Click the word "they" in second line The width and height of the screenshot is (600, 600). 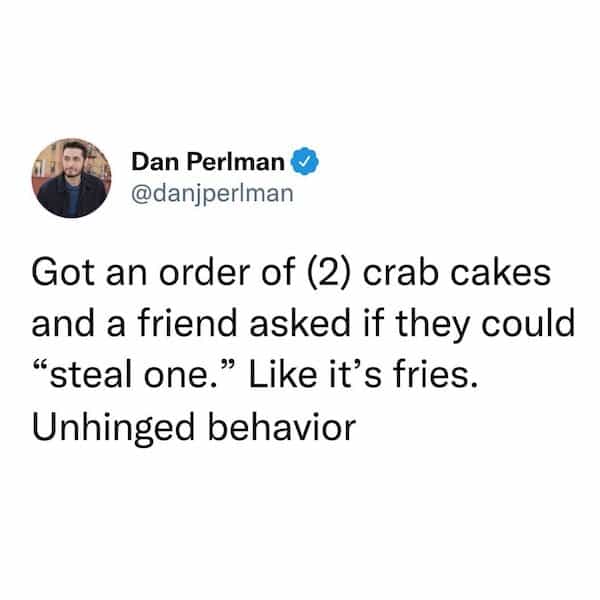click(x=432, y=324)
